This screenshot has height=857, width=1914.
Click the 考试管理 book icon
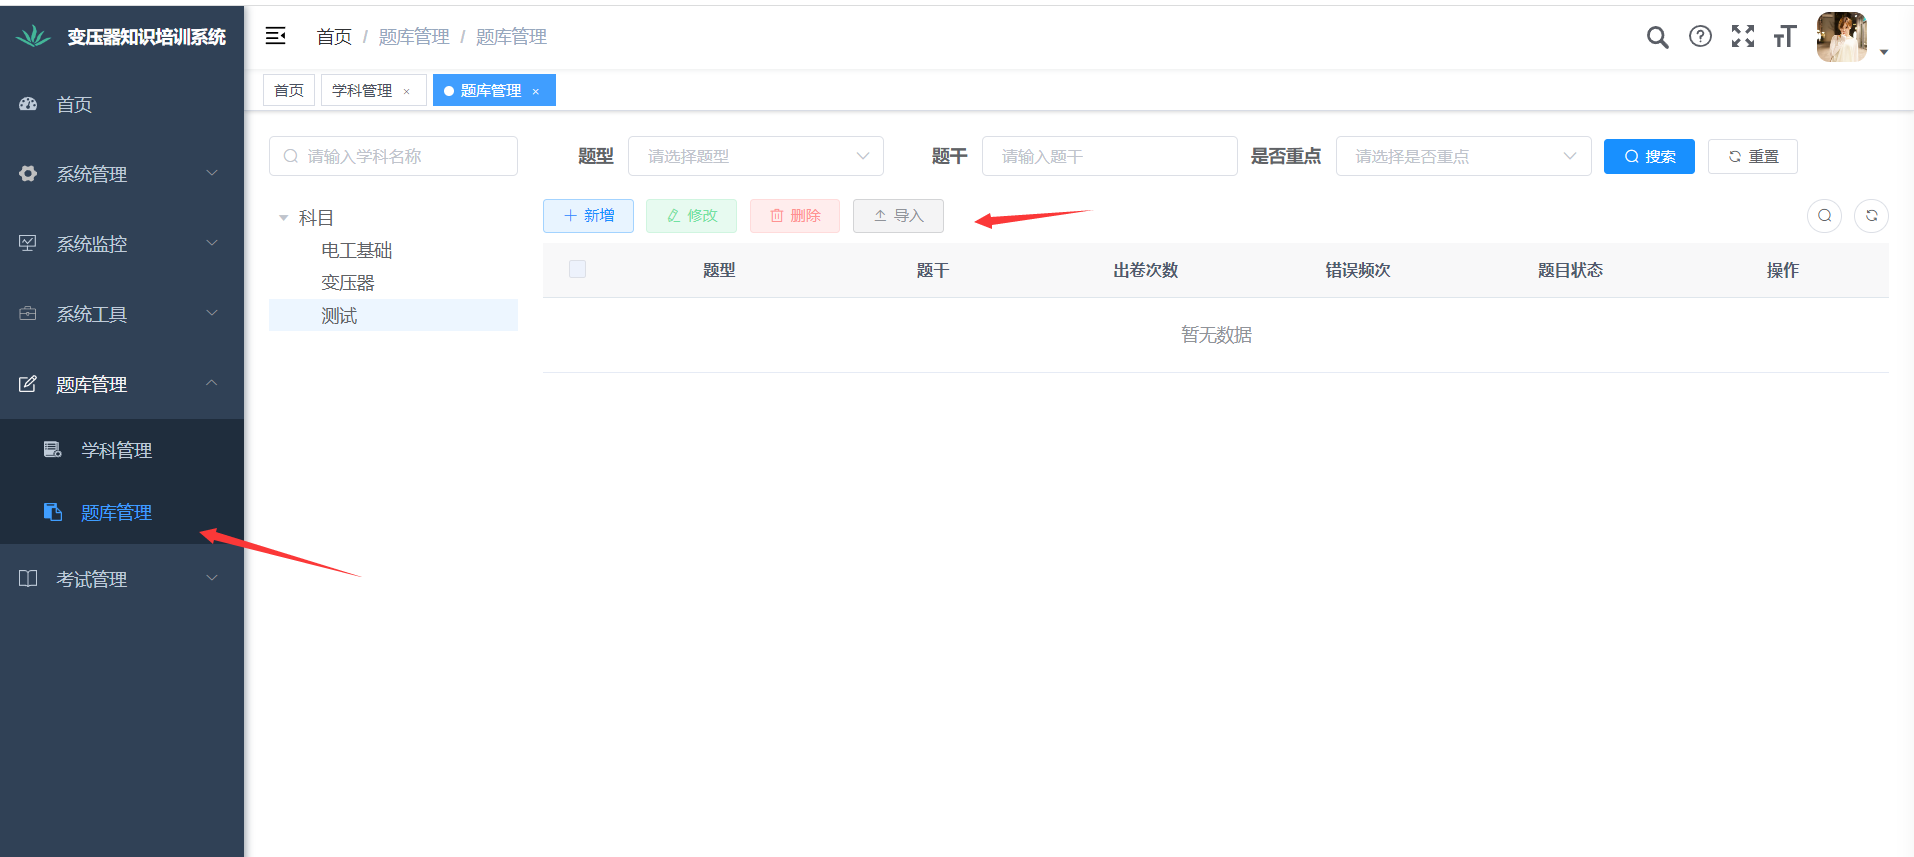[28, 579]
